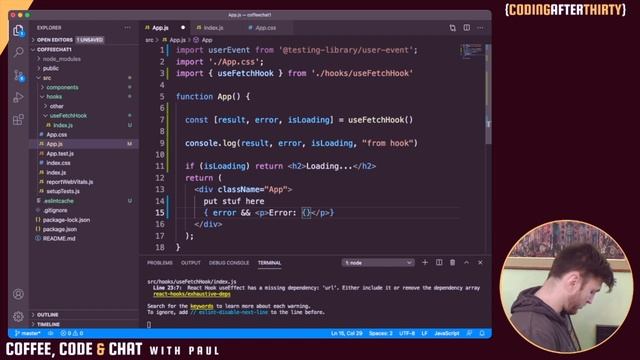Image resolution: width=640 pixels, height=360 pixels.
Task: Open the Search view icon
Action: 18,52
